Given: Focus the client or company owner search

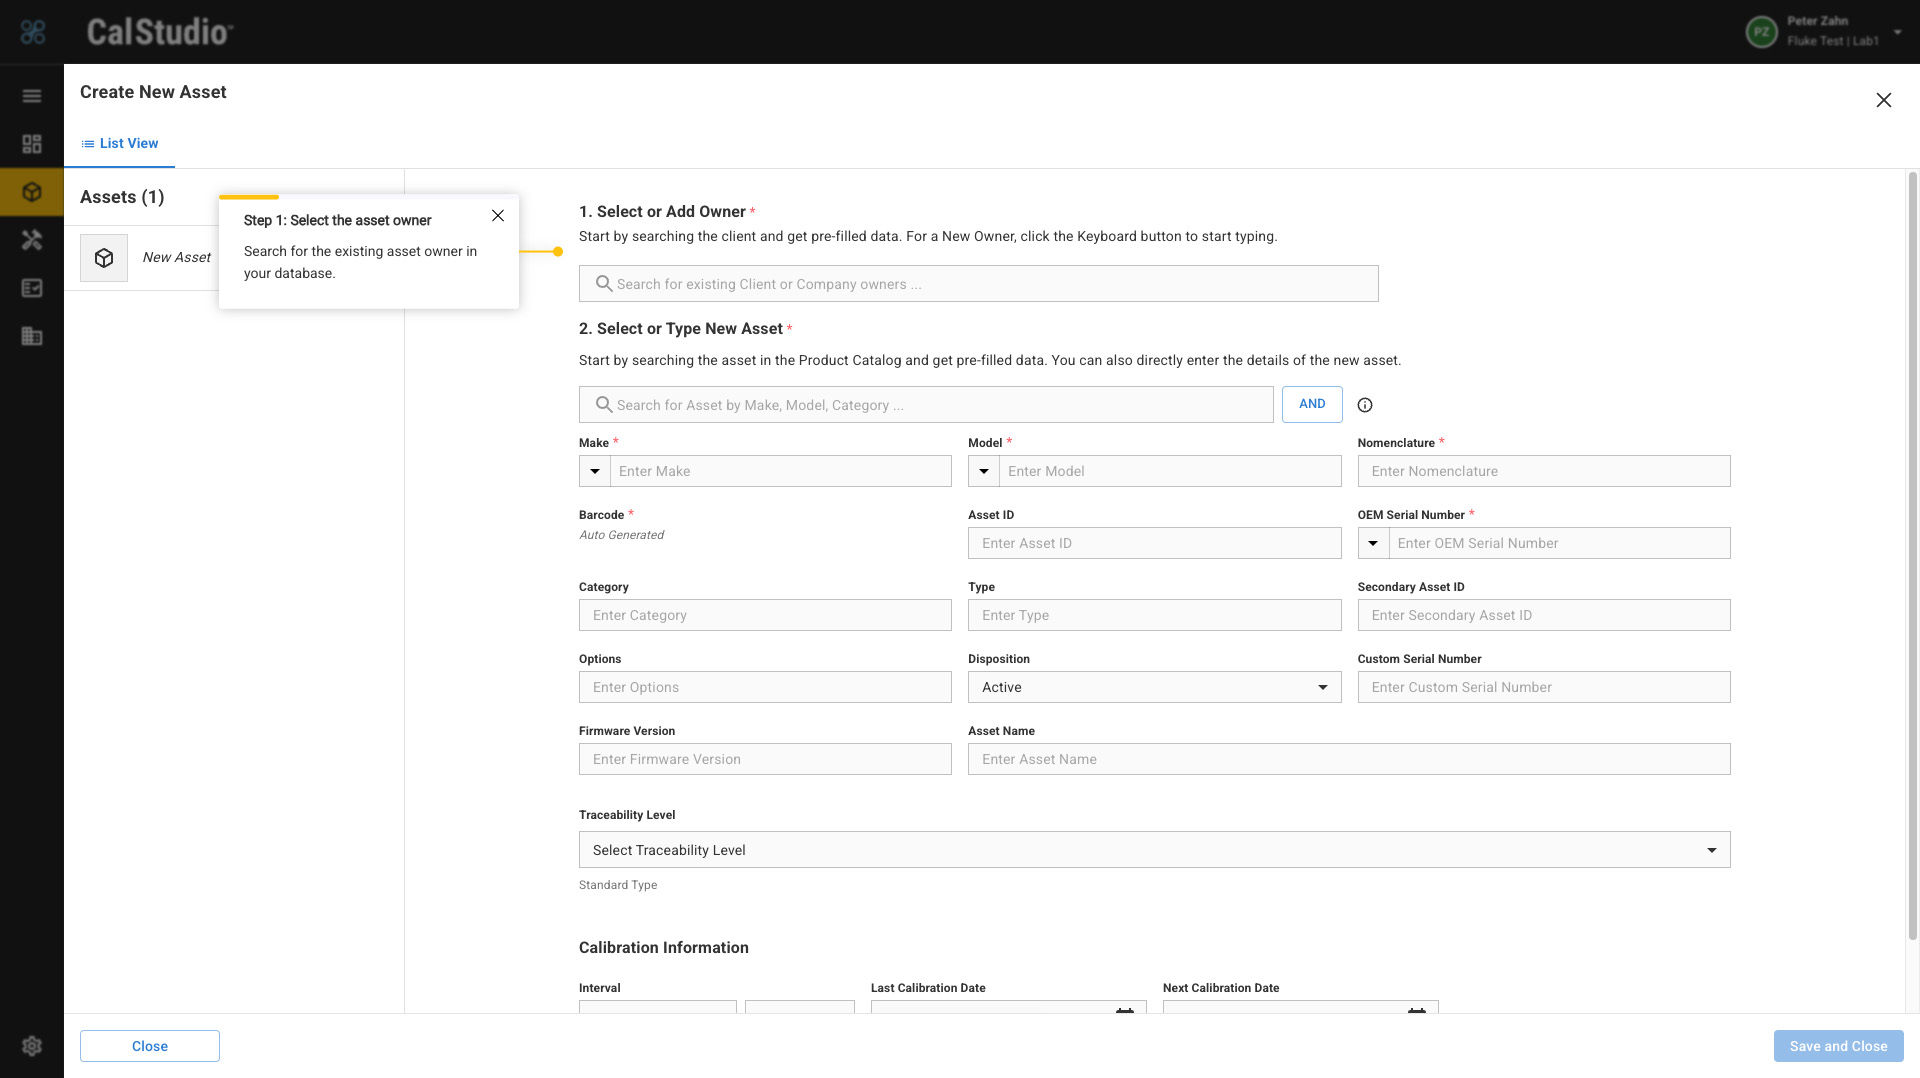Looking at the screenshot, I should point(978,284).
